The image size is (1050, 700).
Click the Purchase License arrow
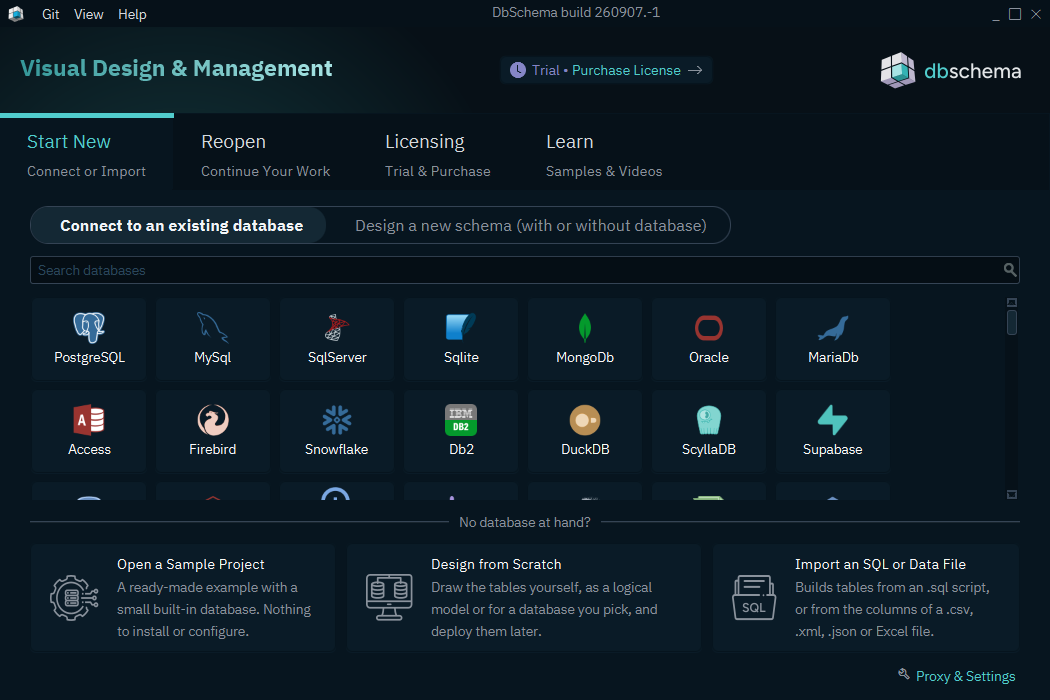695,70
